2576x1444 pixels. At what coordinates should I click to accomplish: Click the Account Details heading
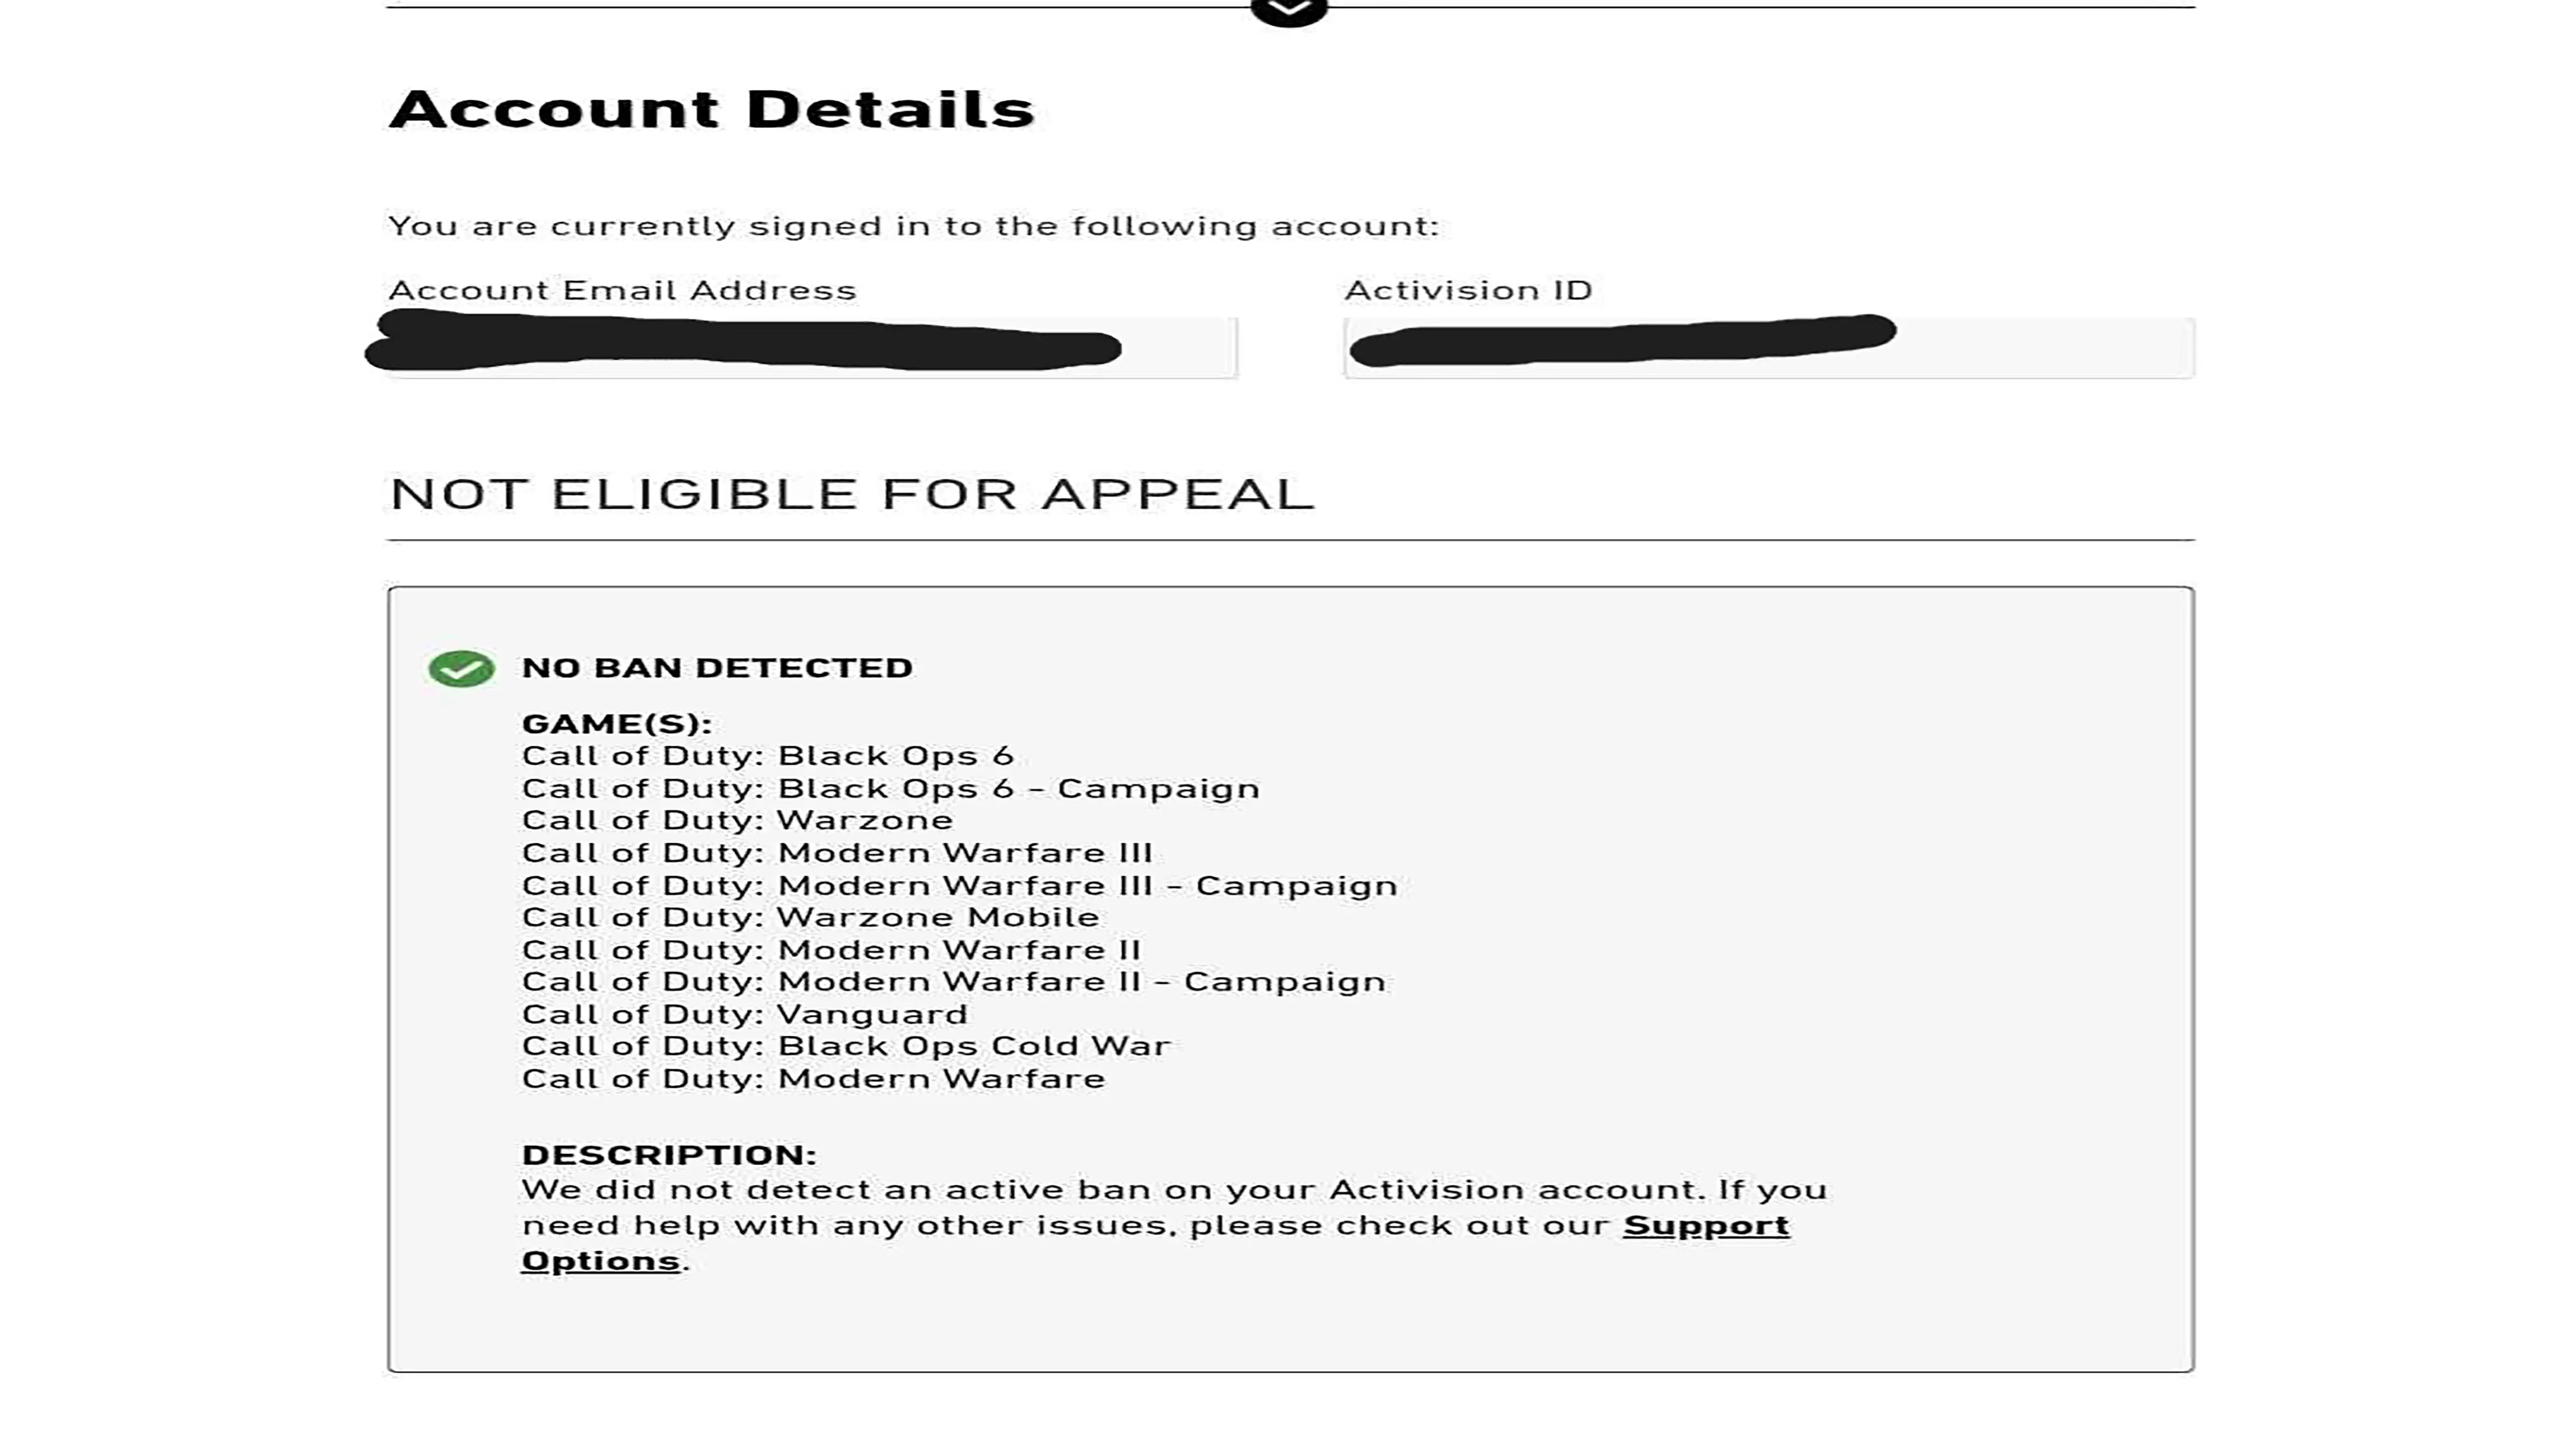(711, 109)
